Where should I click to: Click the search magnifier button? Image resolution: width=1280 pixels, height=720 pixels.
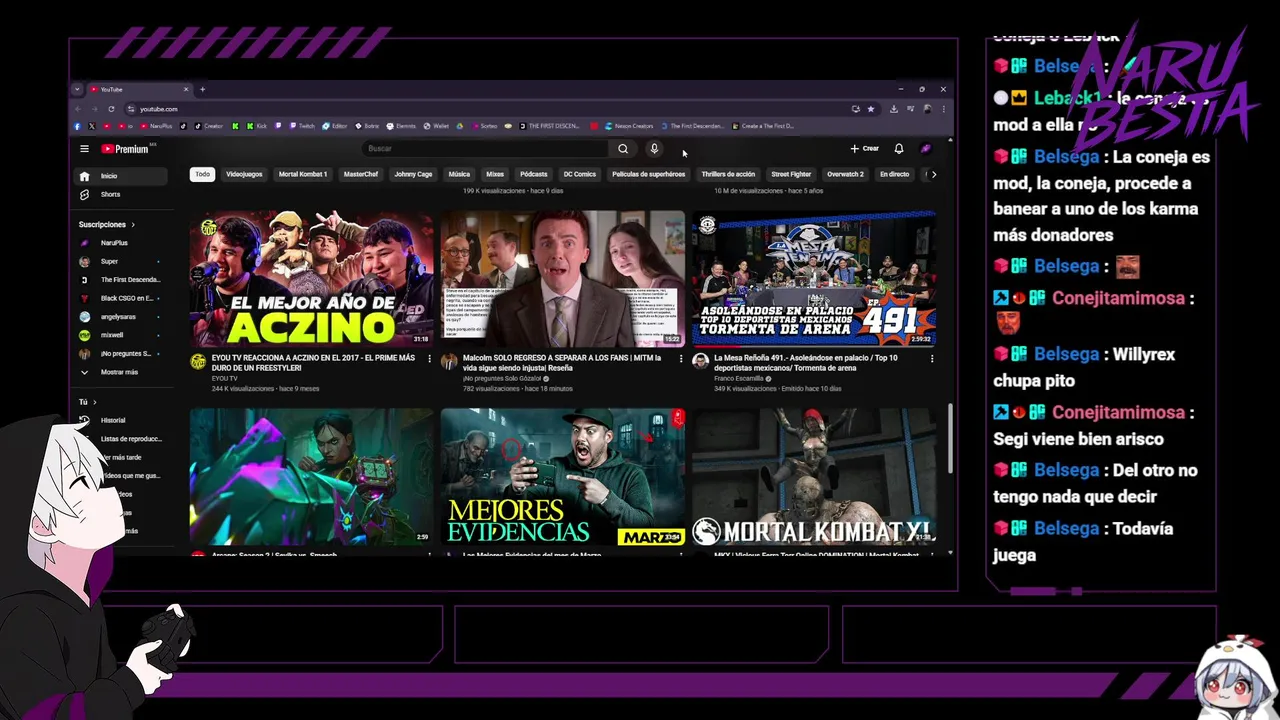[x=623, y=149]
